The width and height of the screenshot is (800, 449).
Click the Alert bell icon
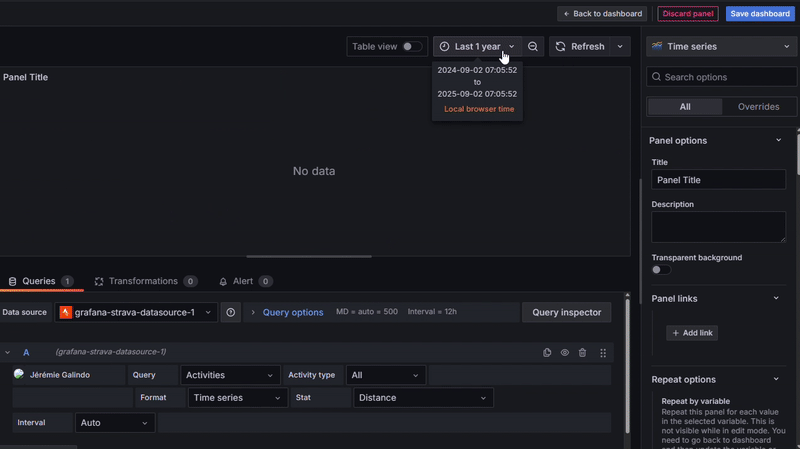click(223, 281)
